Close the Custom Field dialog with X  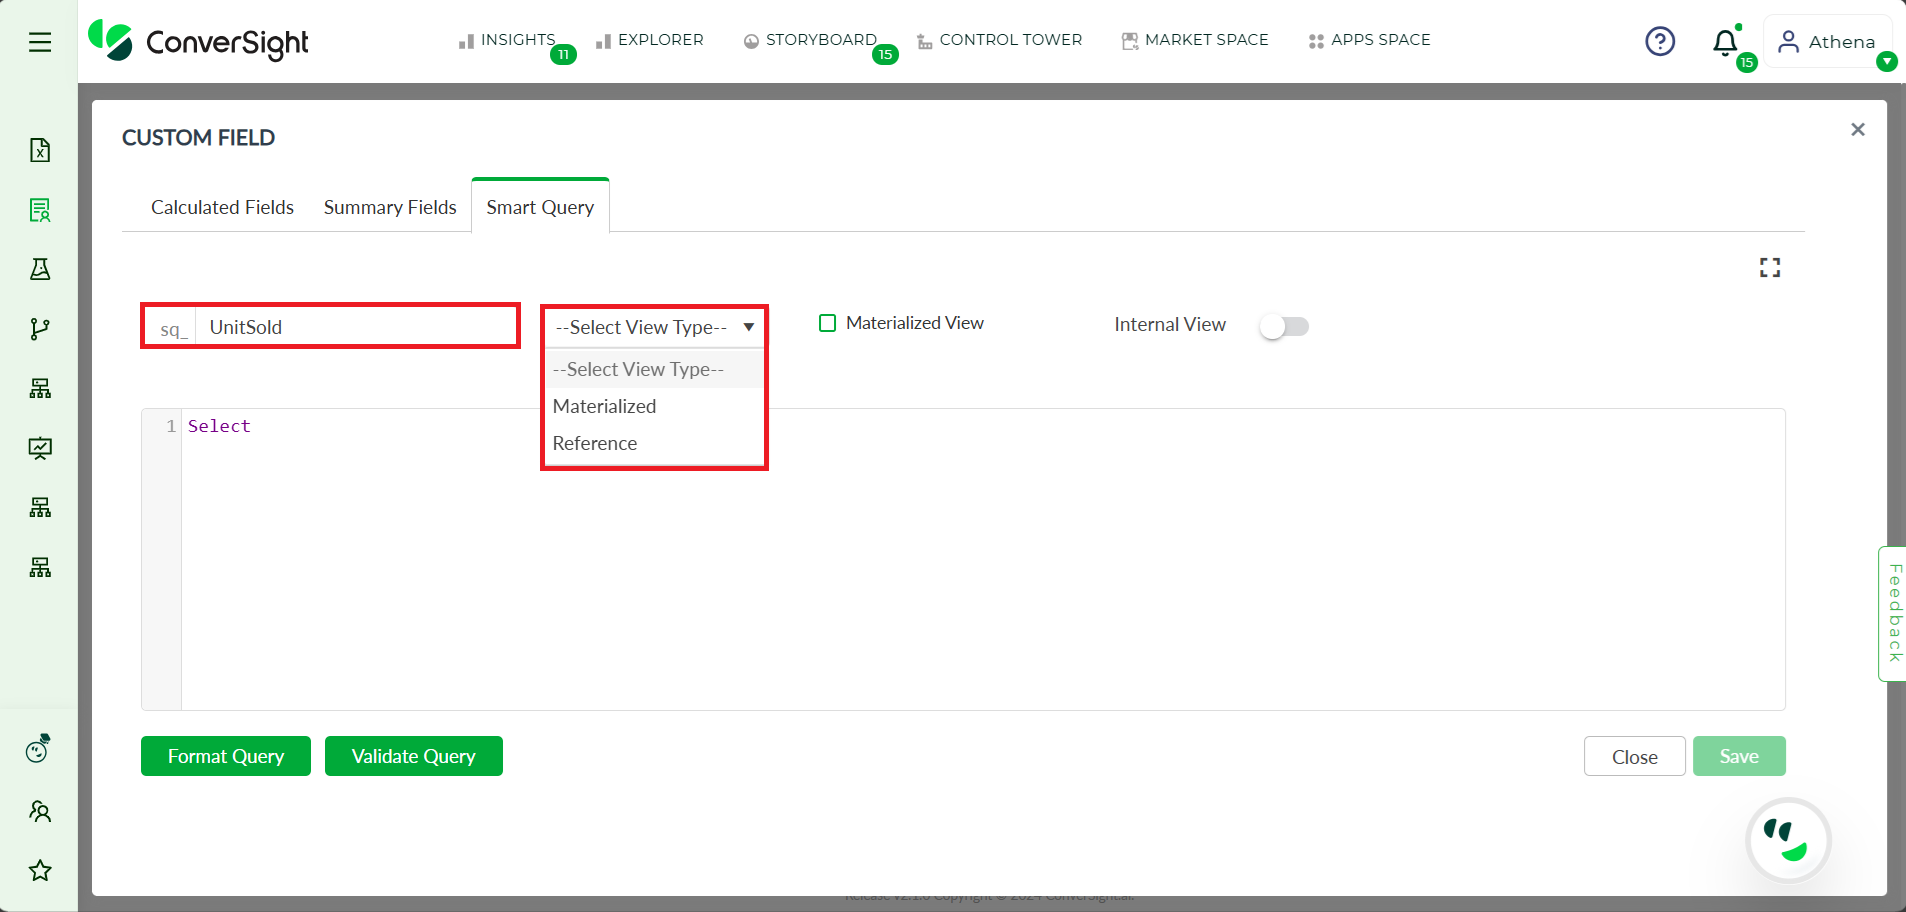[1858, 129]
